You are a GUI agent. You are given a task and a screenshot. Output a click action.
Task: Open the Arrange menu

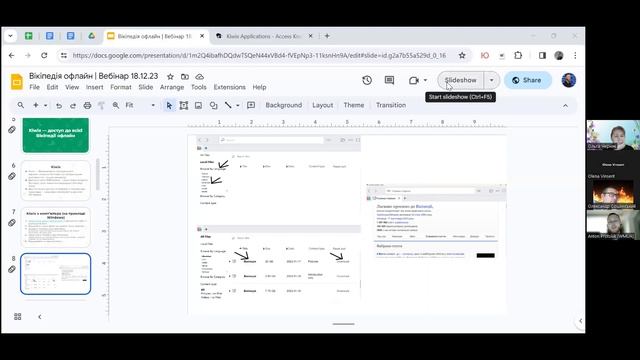172,87
